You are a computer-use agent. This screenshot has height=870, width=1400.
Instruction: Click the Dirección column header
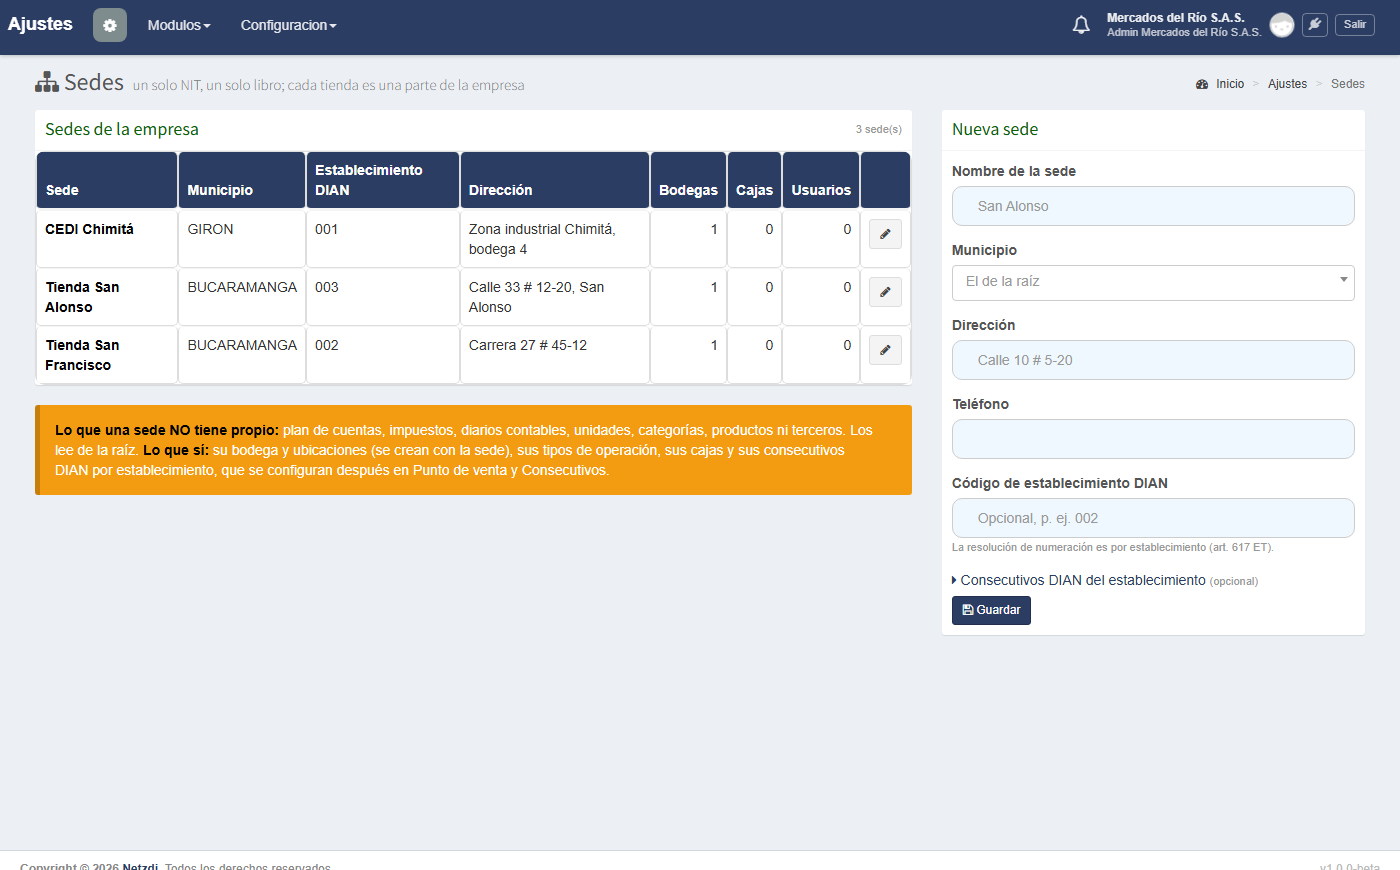[x=555, y=180]
